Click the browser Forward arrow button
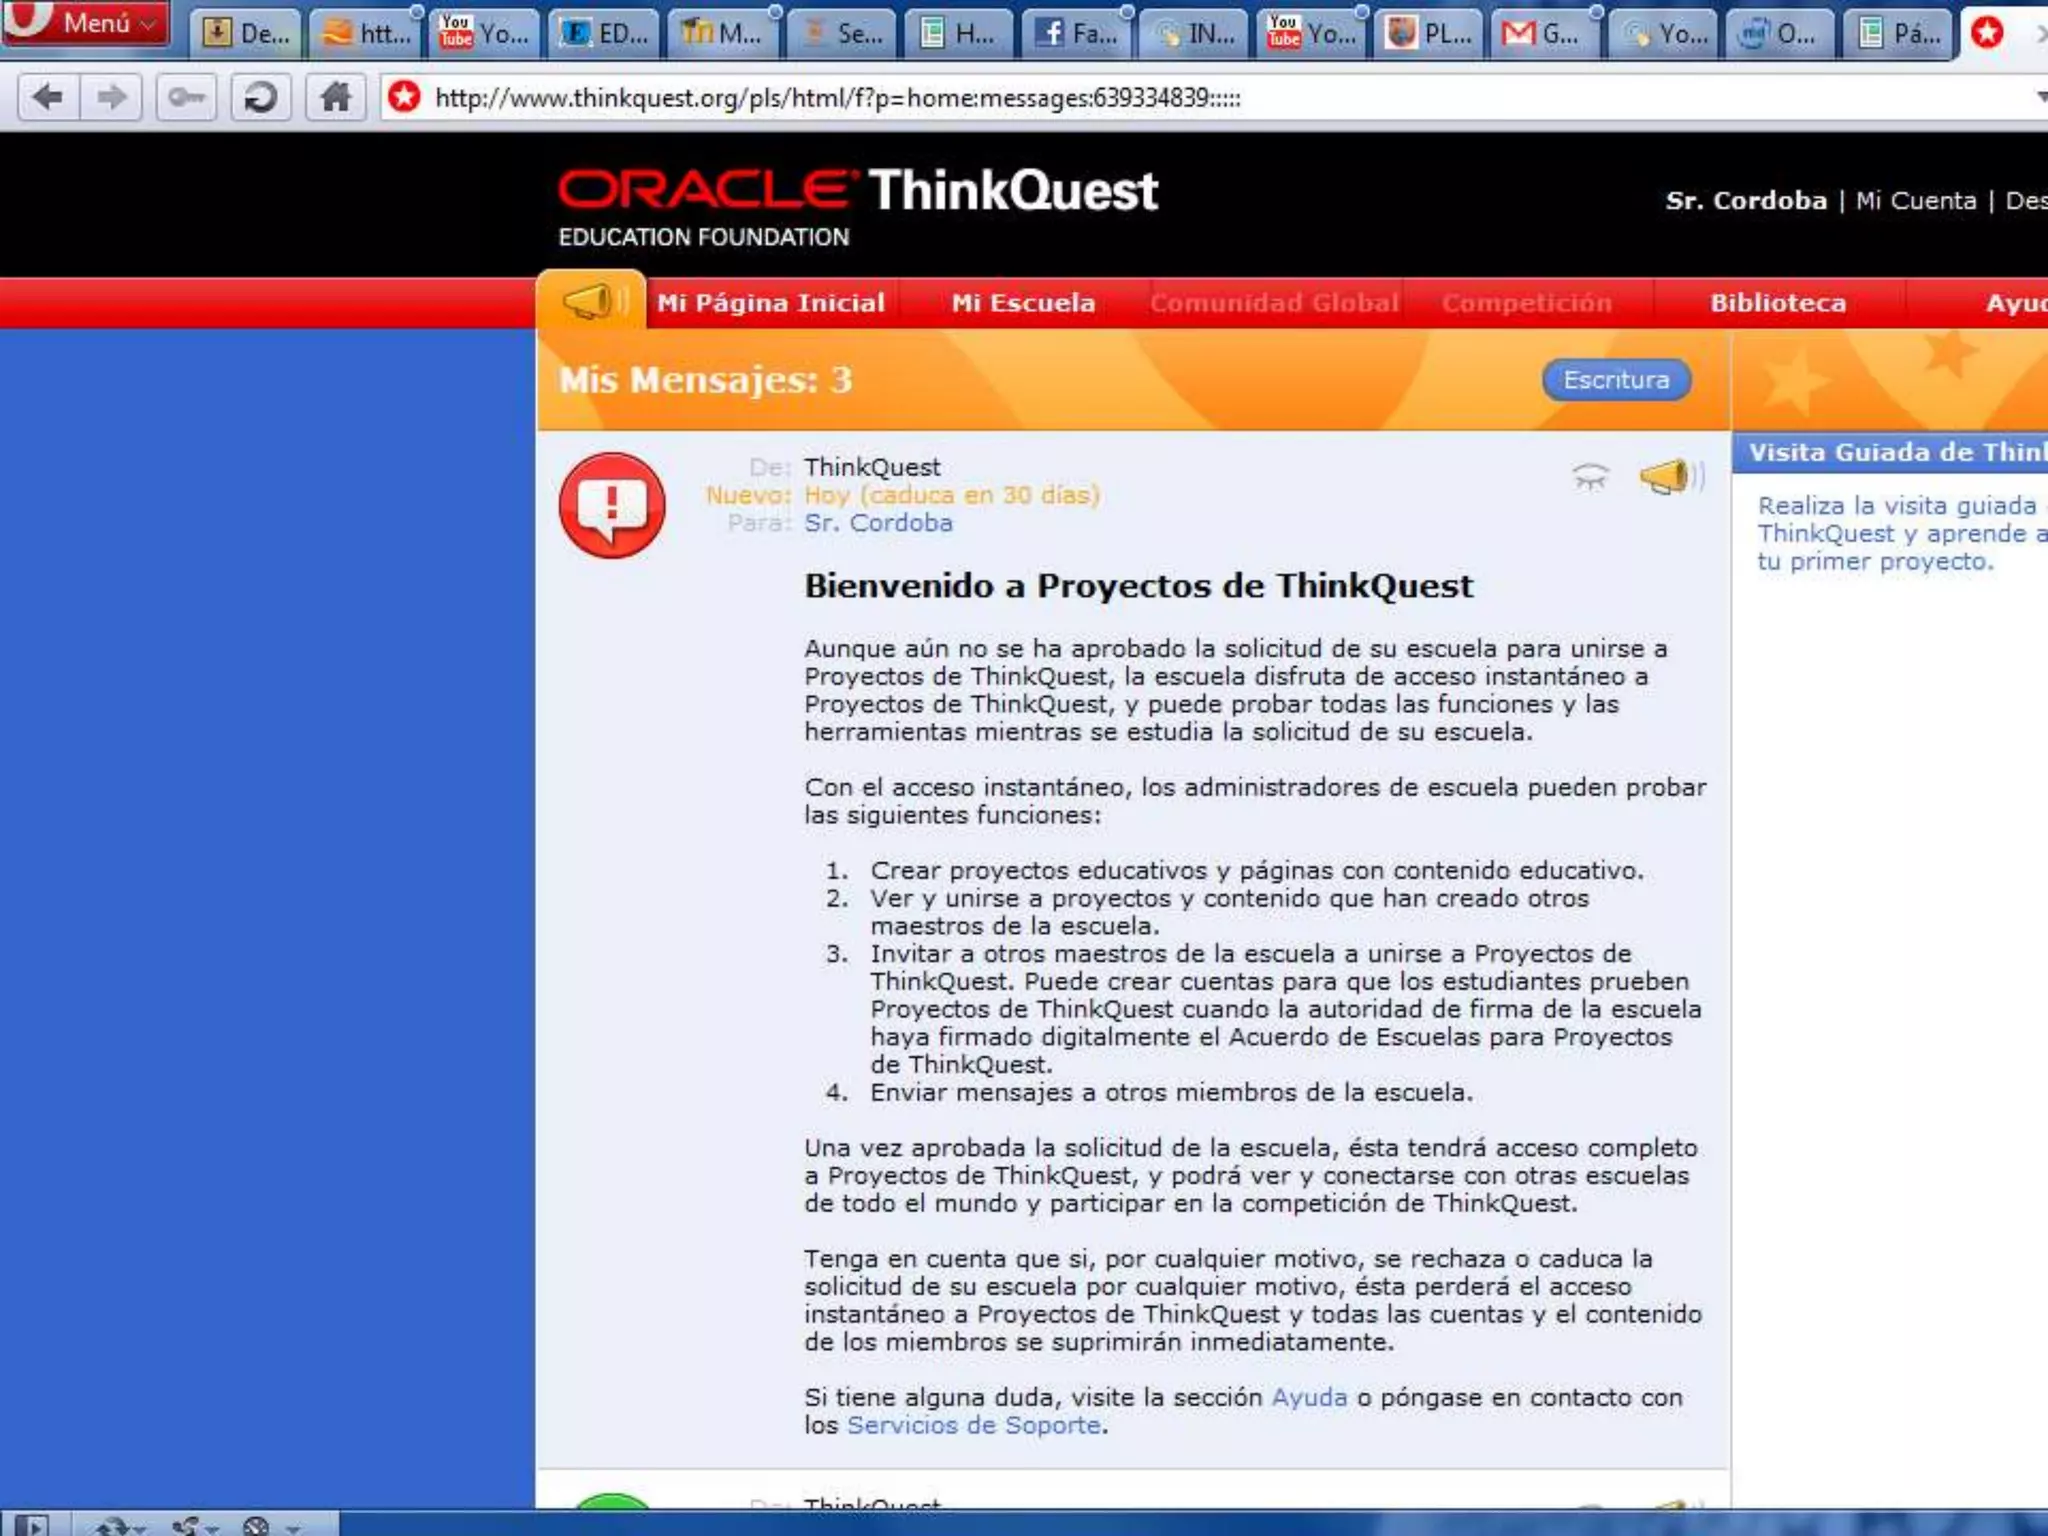2048x1536 pixels. pos(111,98)
